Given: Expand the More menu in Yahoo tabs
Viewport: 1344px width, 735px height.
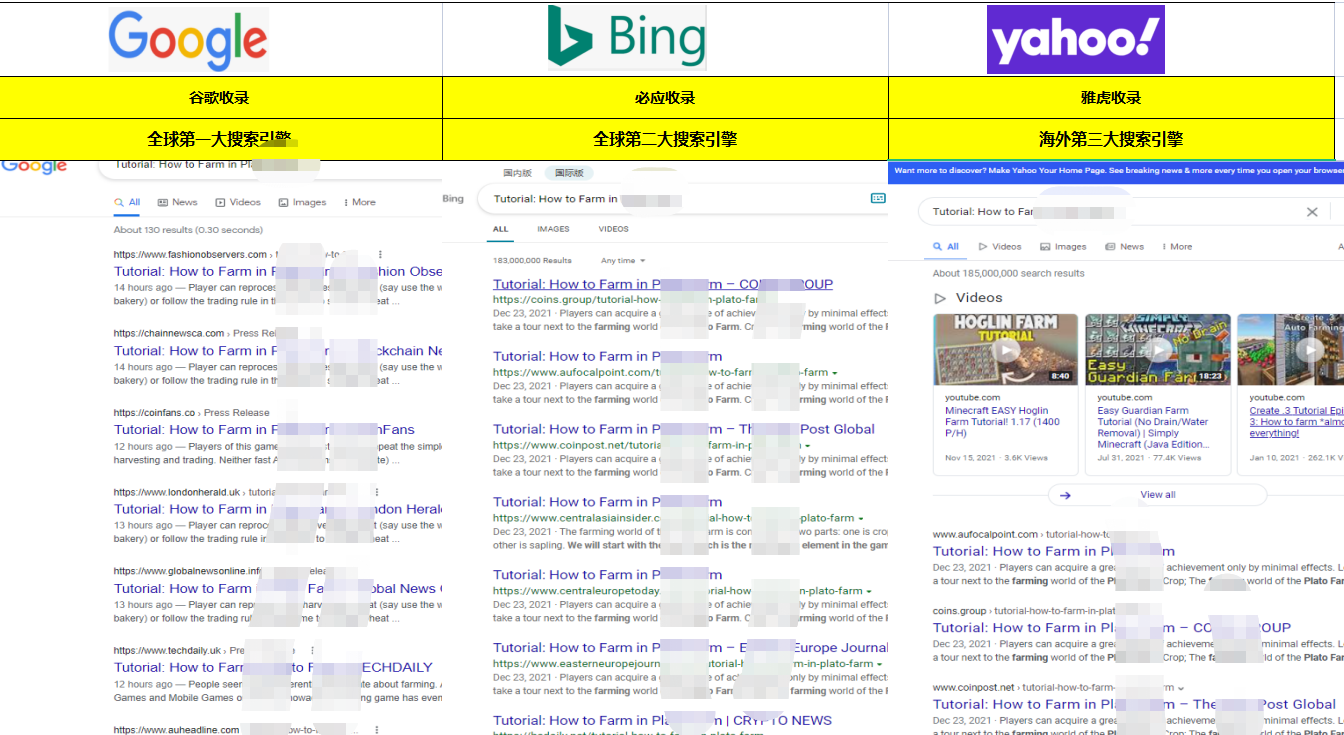Looking at the screenshot, I should 1176,247.
